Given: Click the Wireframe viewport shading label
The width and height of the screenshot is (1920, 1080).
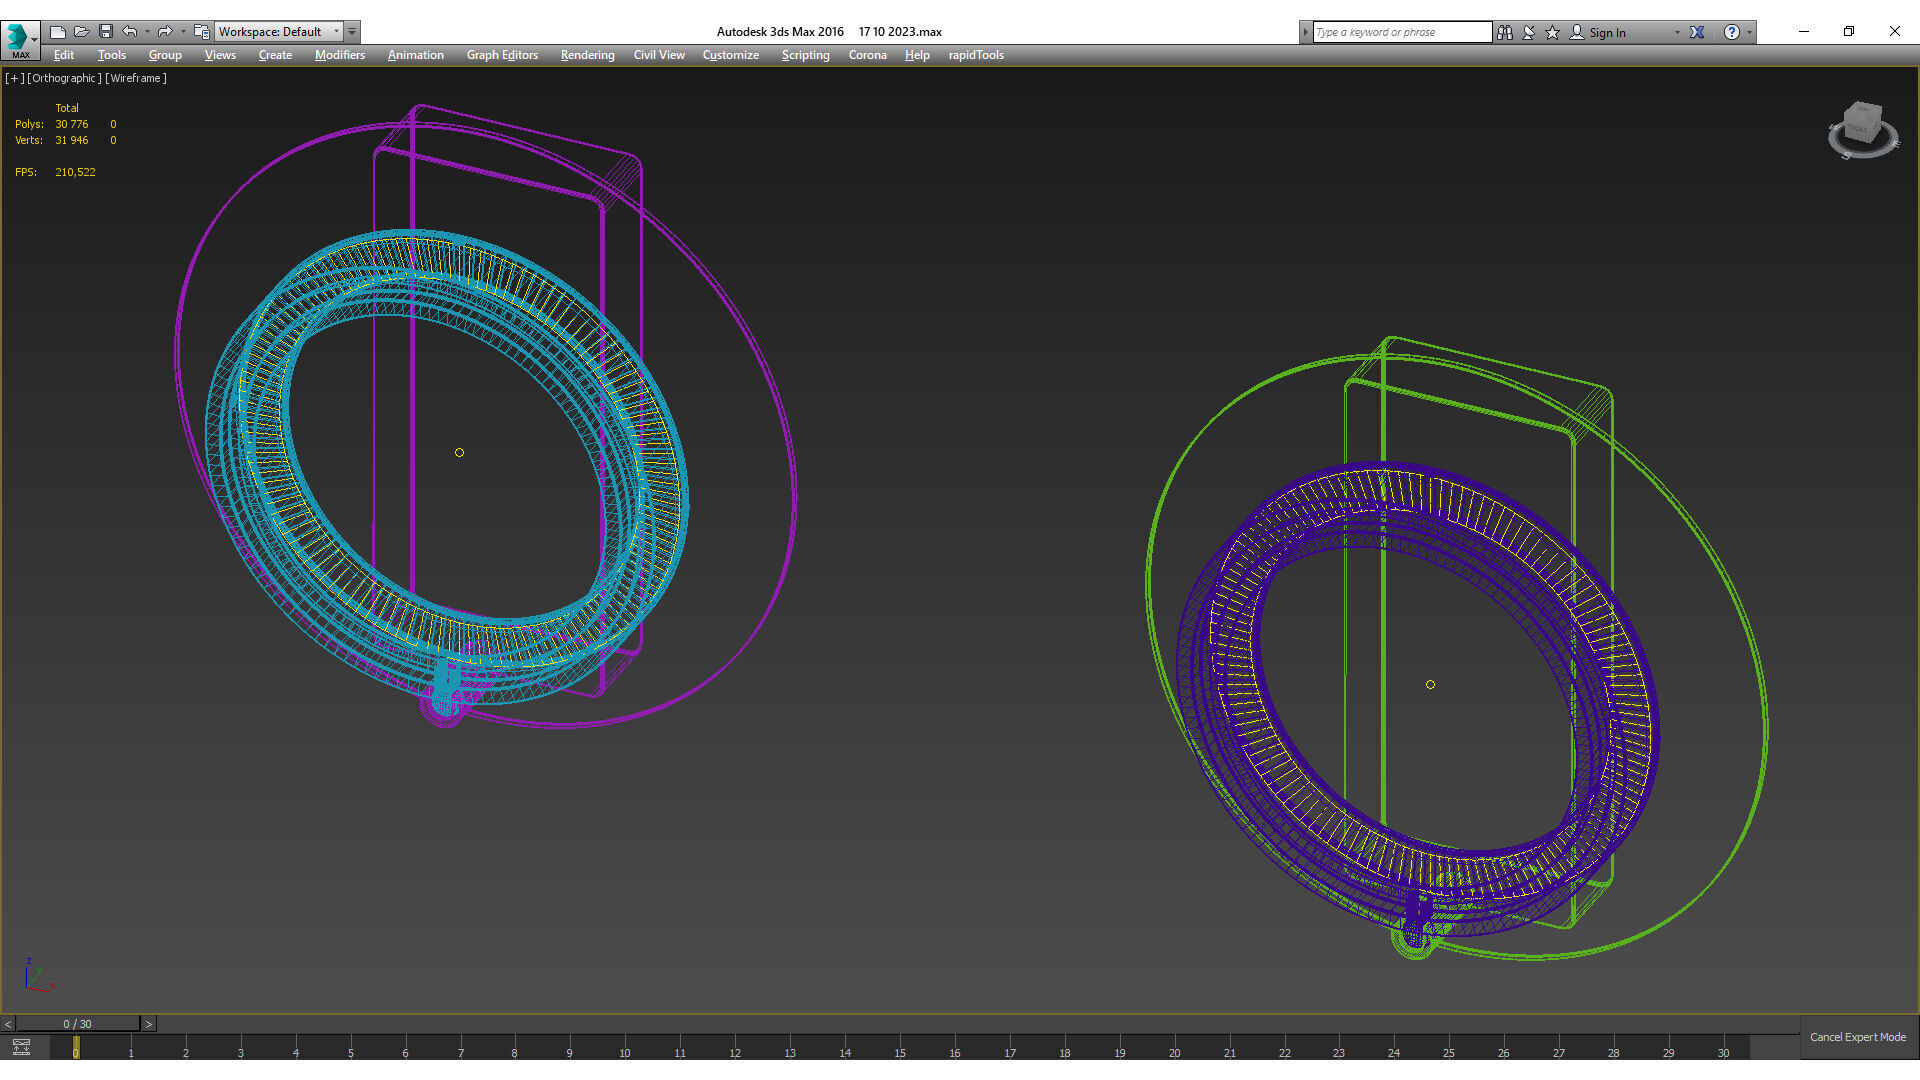Looking at the screenshot, I should click(x=136, y=78).
